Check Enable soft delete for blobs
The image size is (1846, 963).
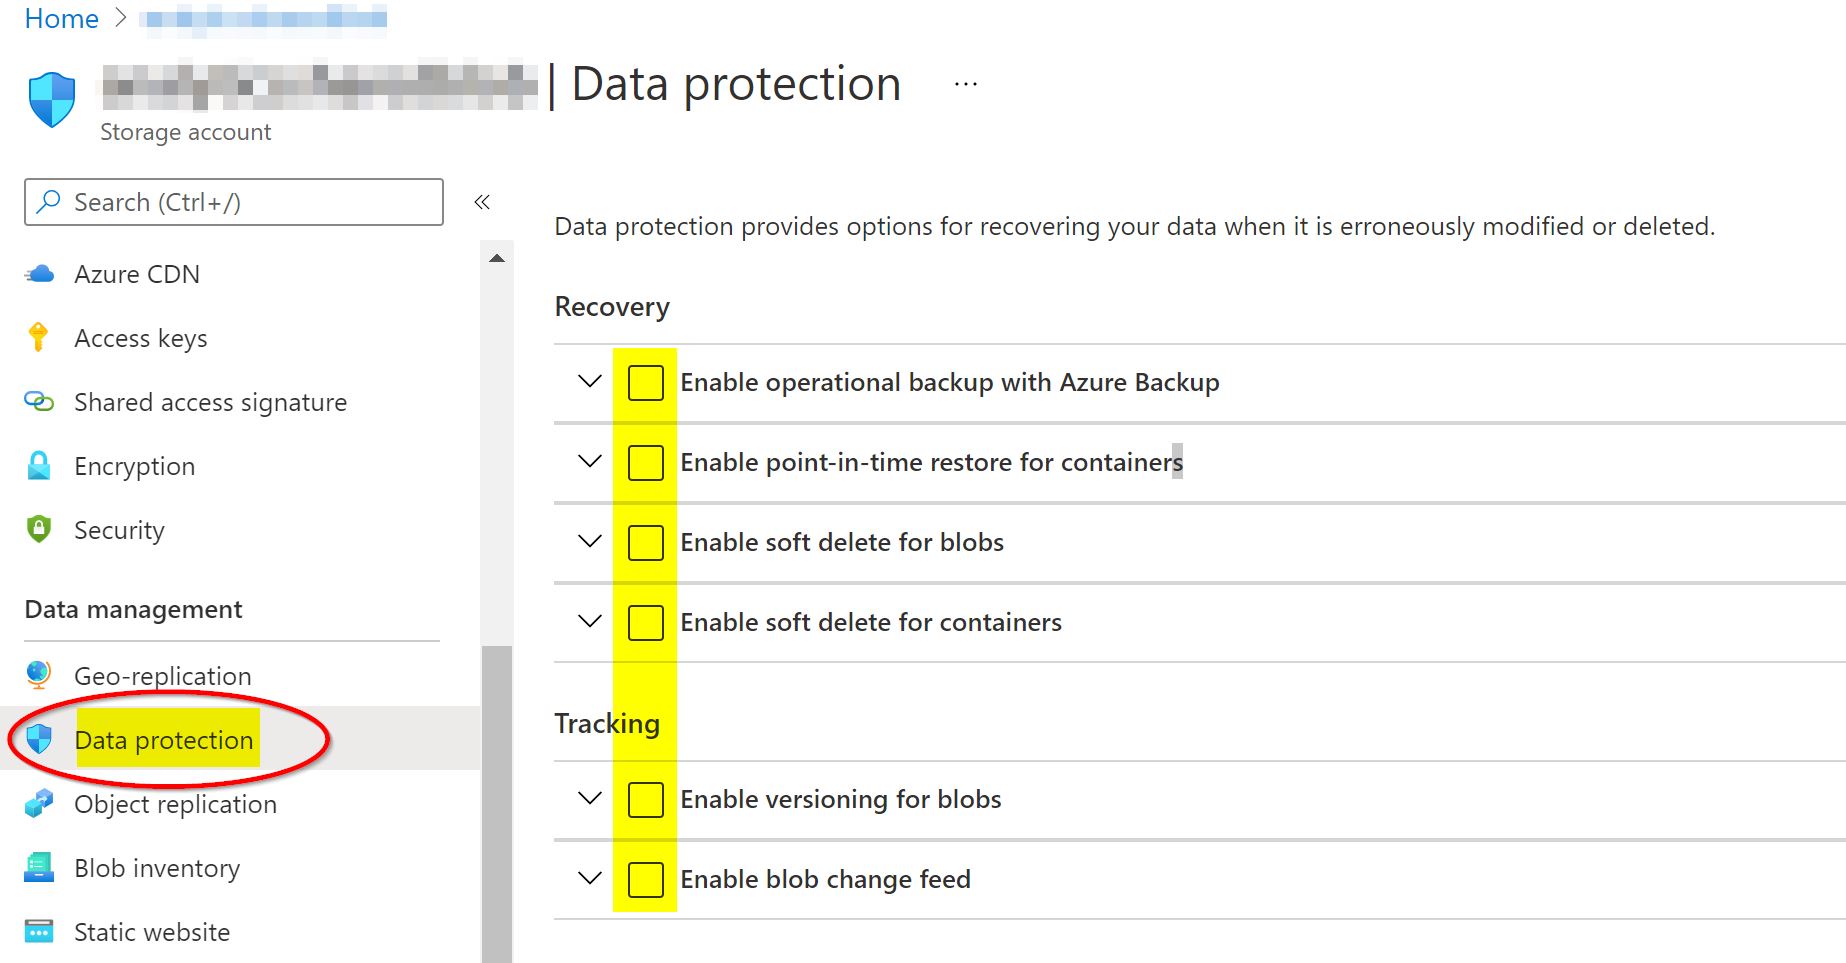645,543
